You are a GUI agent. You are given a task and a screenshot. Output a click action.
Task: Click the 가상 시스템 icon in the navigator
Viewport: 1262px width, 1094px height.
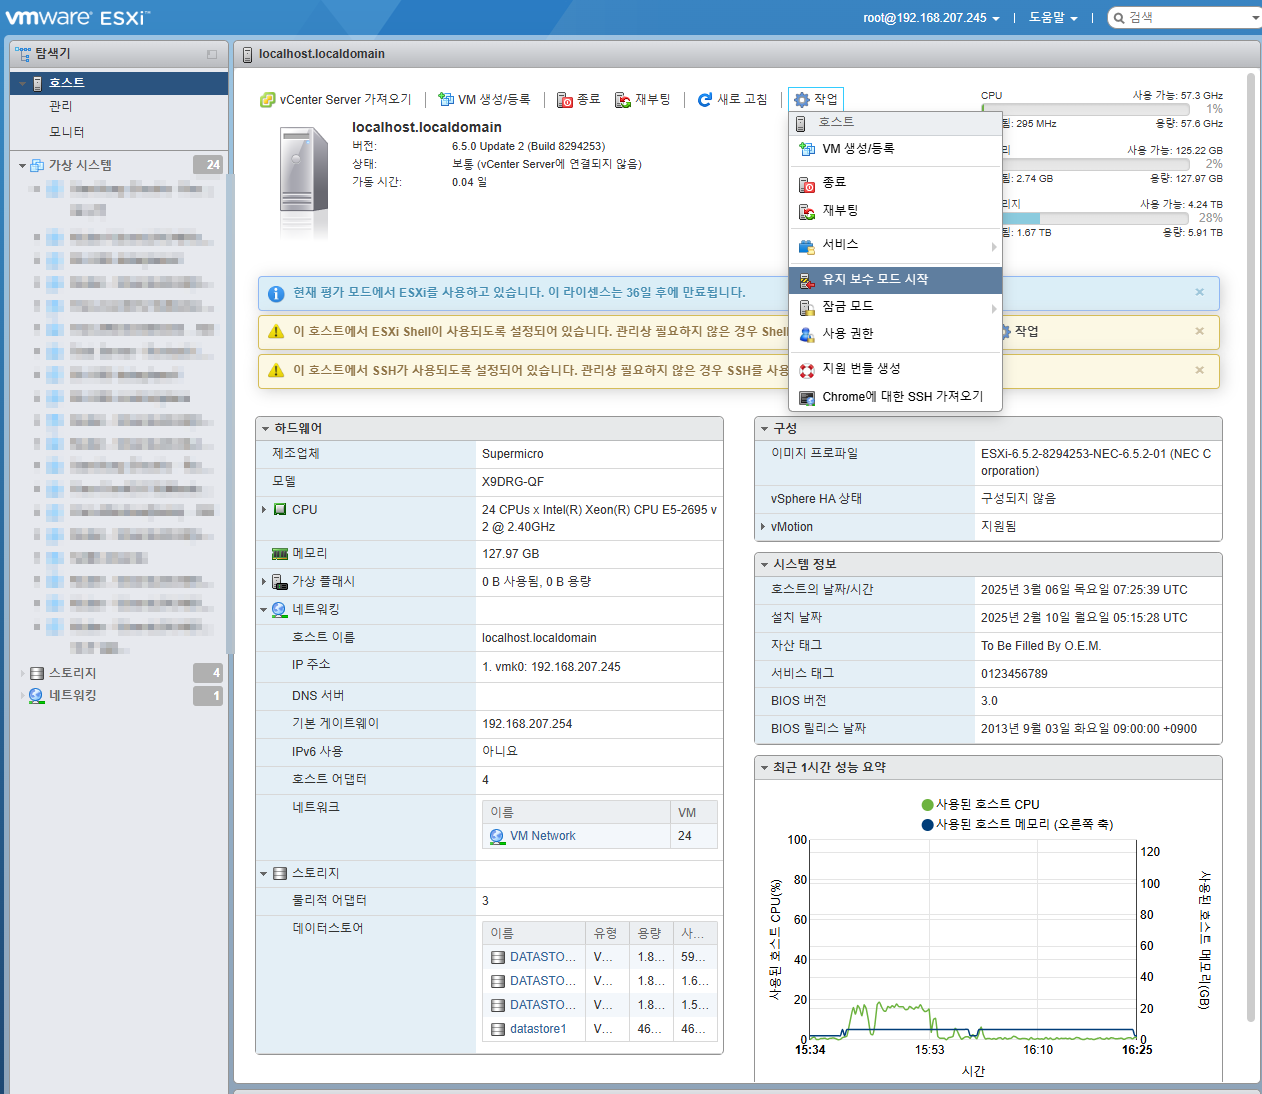[x=37, y=166]
